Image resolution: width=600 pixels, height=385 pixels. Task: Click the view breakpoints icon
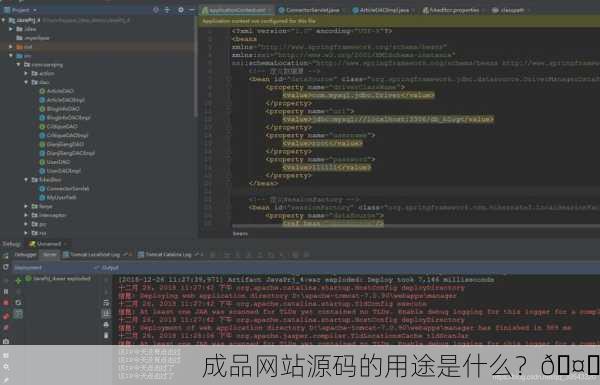tap(6, 316)
